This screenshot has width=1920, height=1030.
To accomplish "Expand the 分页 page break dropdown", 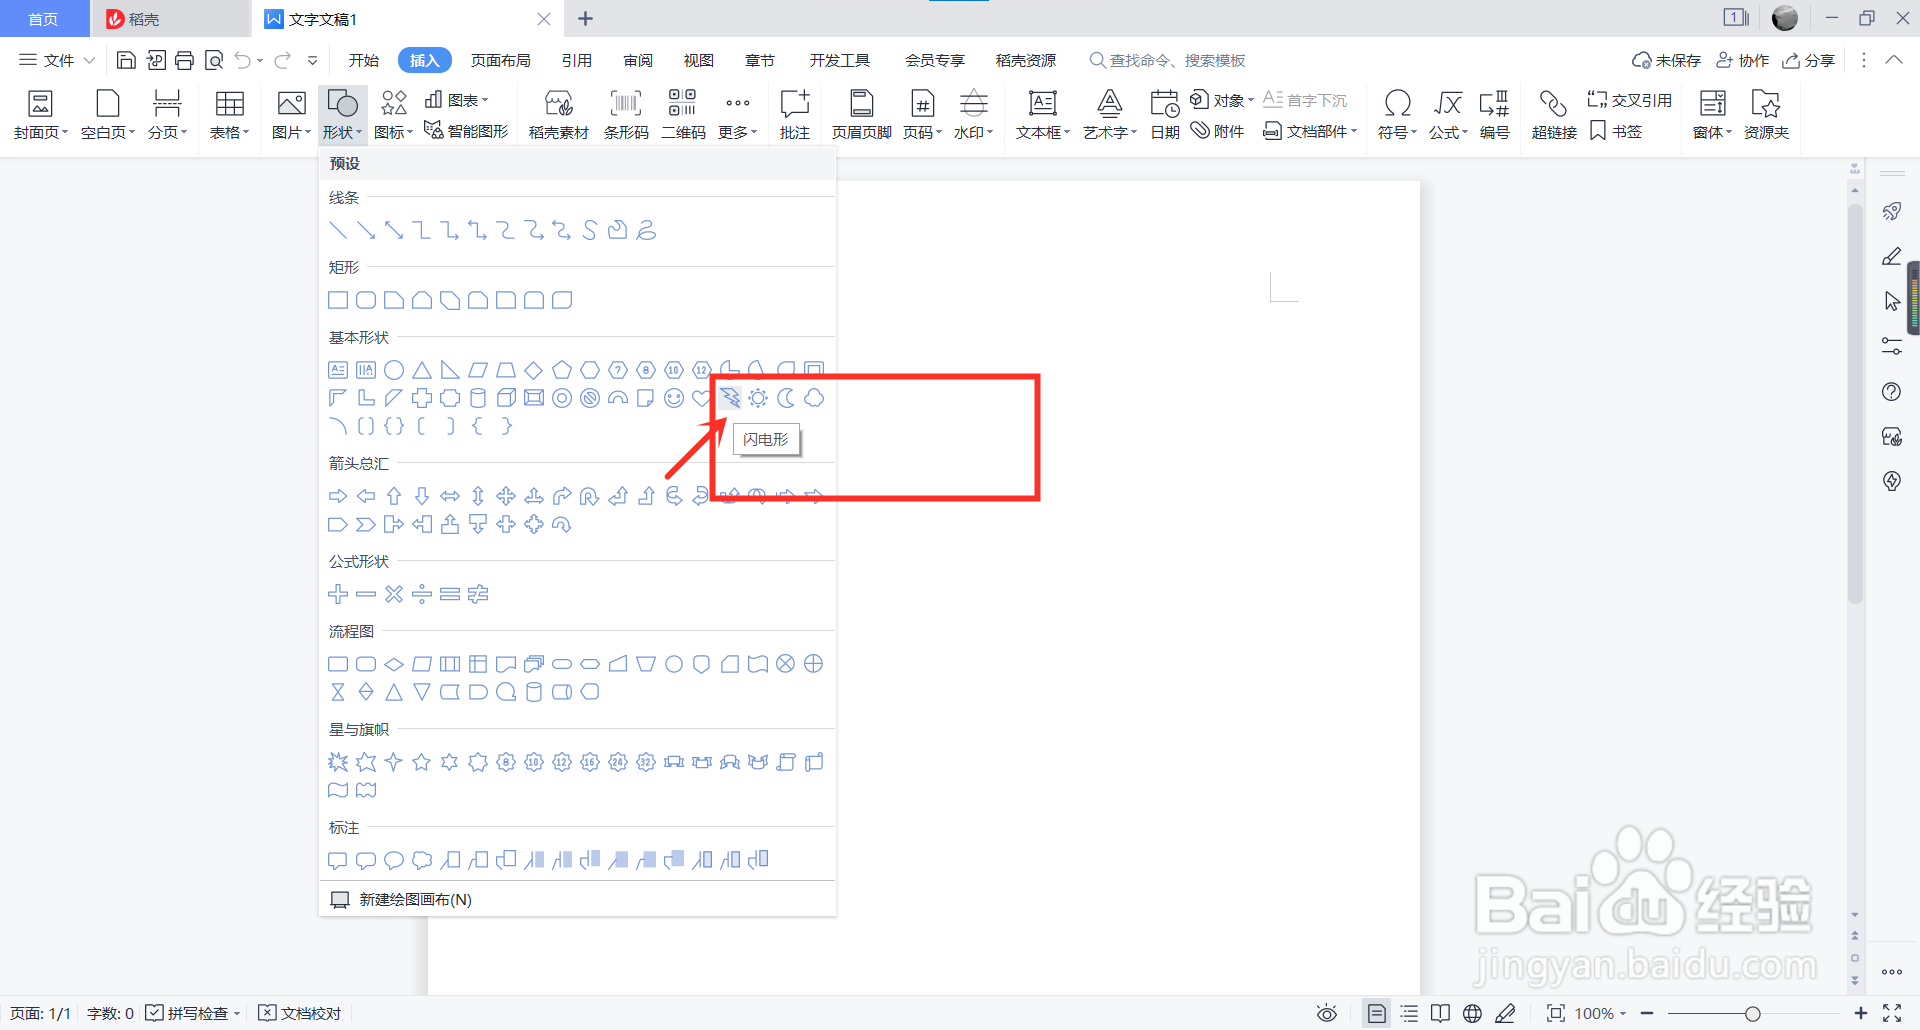I will (x=167, y=132).
